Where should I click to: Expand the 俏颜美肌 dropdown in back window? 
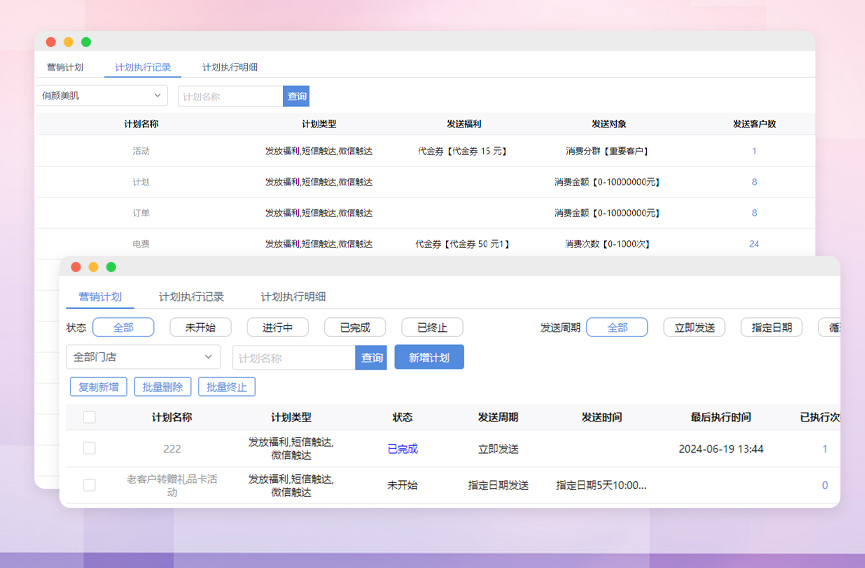point(102,96)
